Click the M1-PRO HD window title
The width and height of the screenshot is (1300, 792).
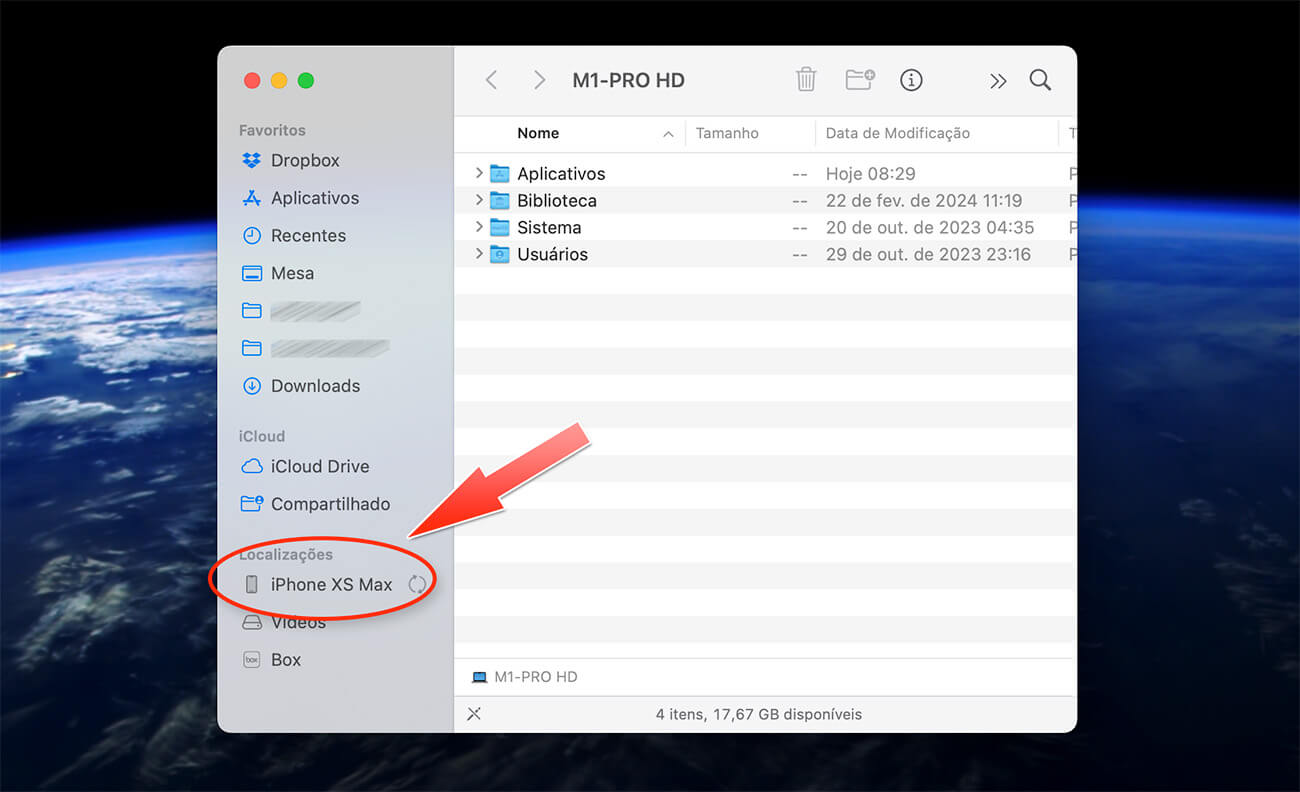click(x=628, y=80)
